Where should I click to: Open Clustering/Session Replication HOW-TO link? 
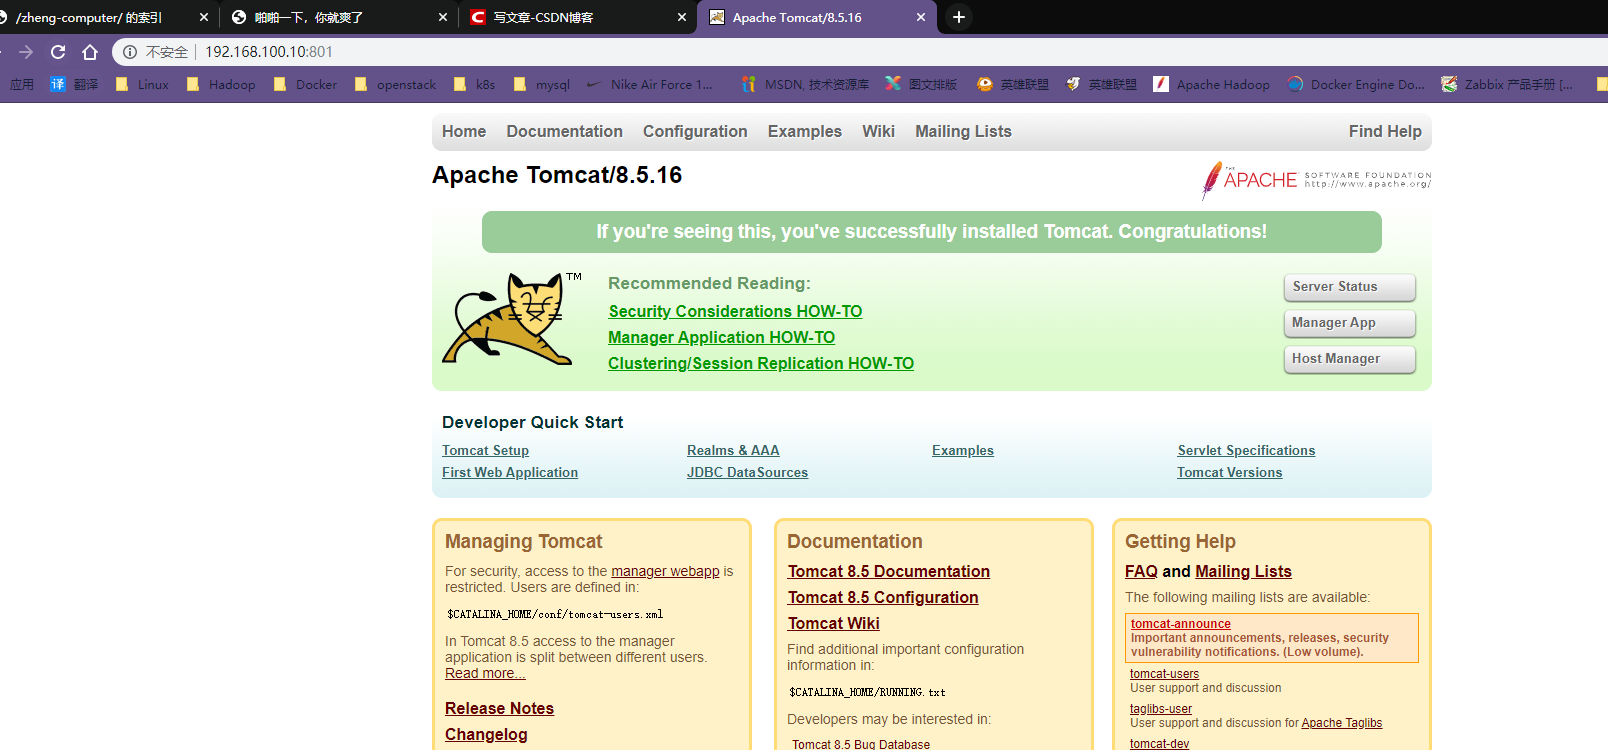(761, 364)
